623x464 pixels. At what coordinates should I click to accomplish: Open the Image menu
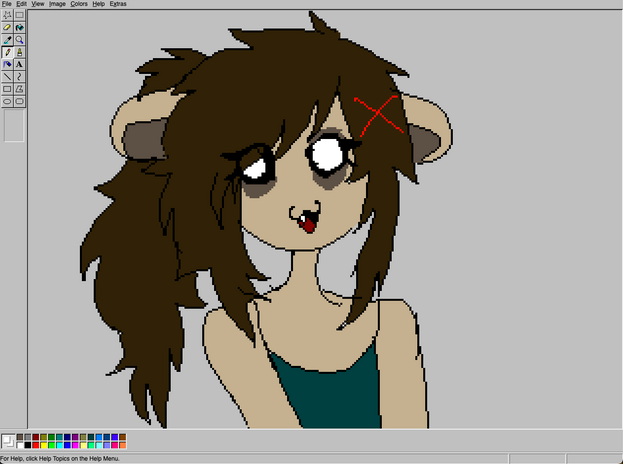[57, 4]
